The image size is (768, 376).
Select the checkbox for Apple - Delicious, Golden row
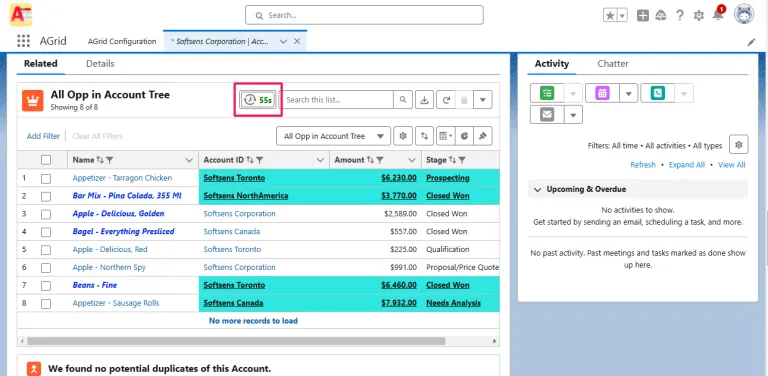[x=46, y=214]
